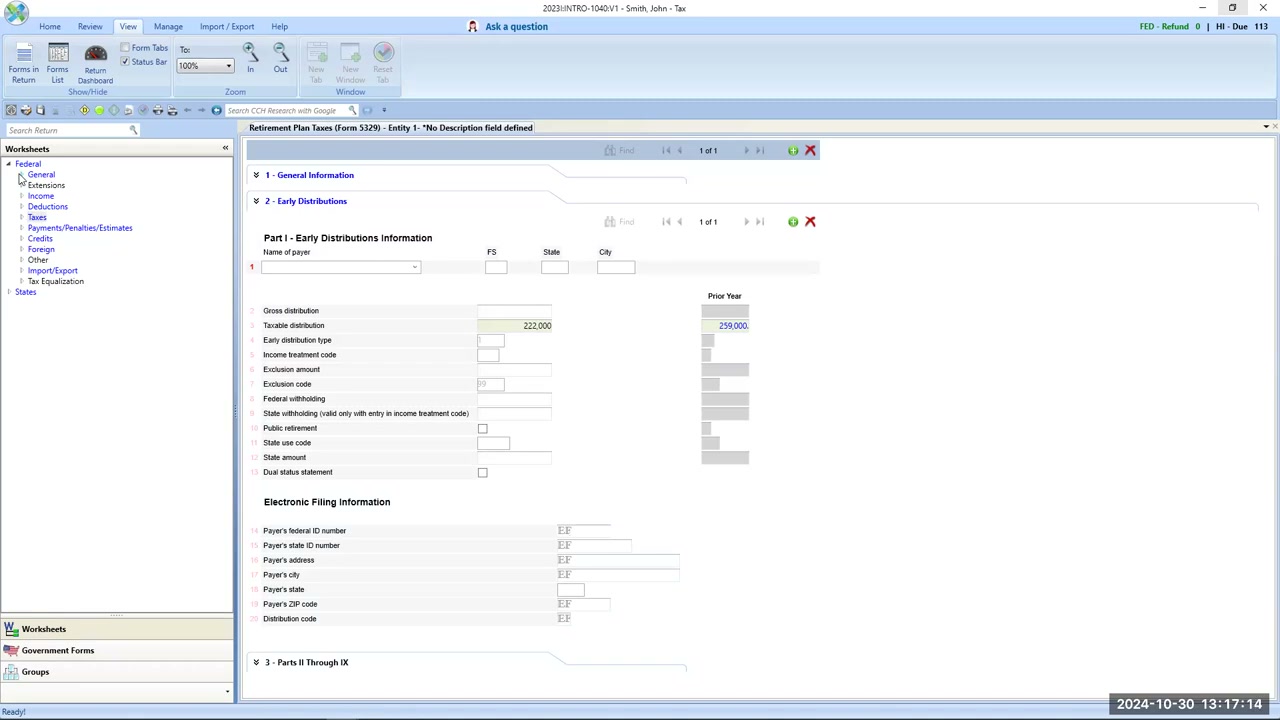Switch to Worksheets panel button

click(x=116, y=629)
